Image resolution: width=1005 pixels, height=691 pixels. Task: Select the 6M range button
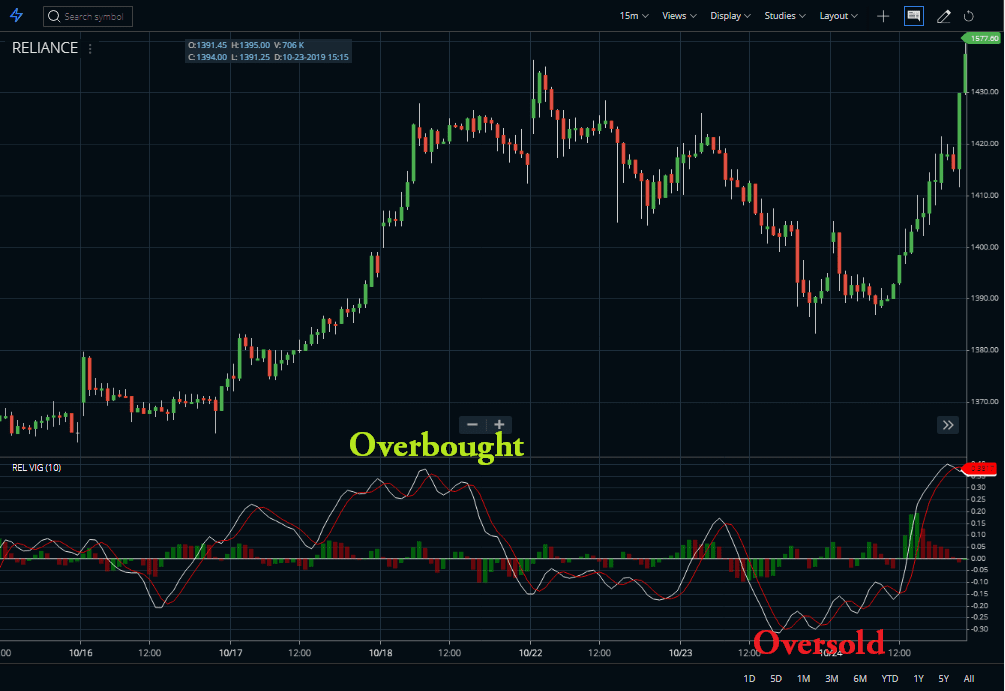click(860, 678)
